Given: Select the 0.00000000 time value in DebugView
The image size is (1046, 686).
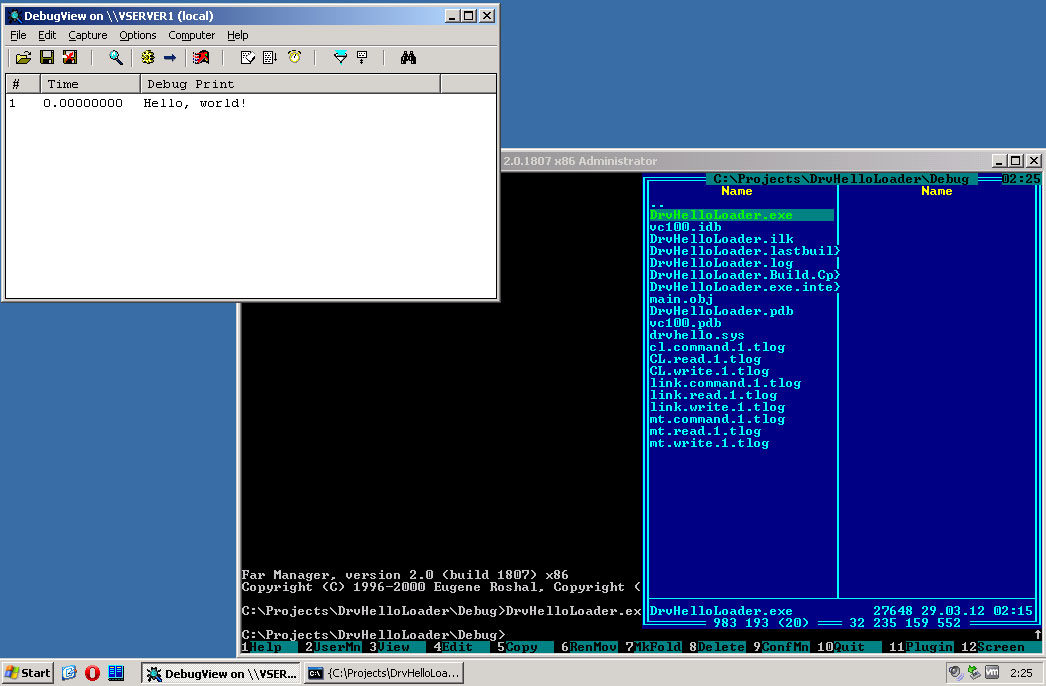Looking at the screenshot, I should (83, 103).
